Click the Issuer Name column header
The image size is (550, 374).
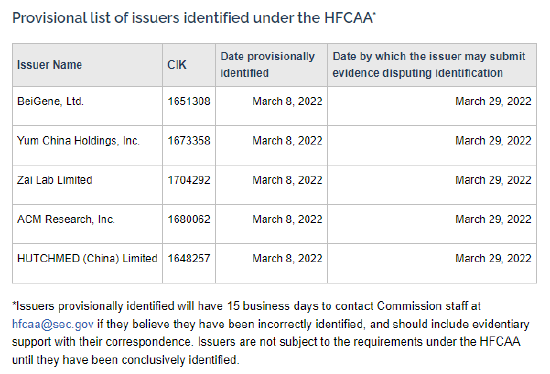[x=87, y=65]
